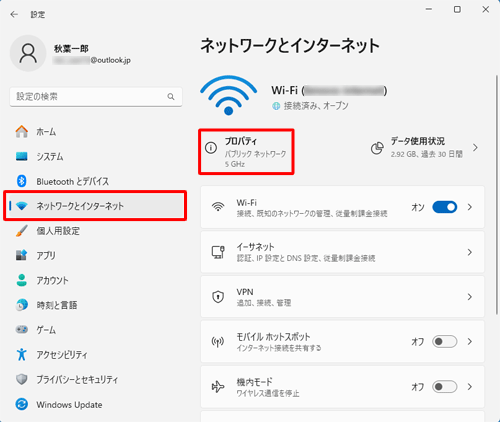The image size is (500, 422).
Task: Turn off the Wi-Fi toggle switch
Action: (x=445, y=207)
